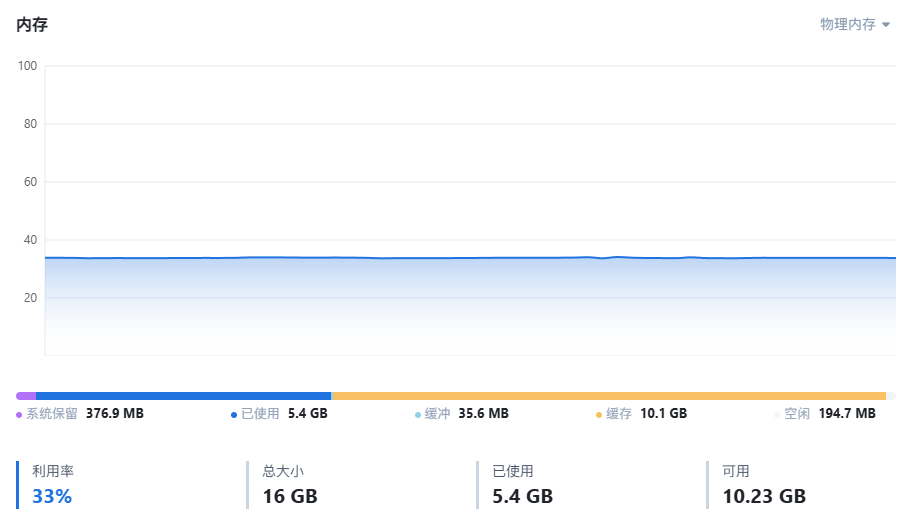This screenshot has width=906, height=526.
Task: Click the 35.6 MB legend value
Action: click(483, 413)
